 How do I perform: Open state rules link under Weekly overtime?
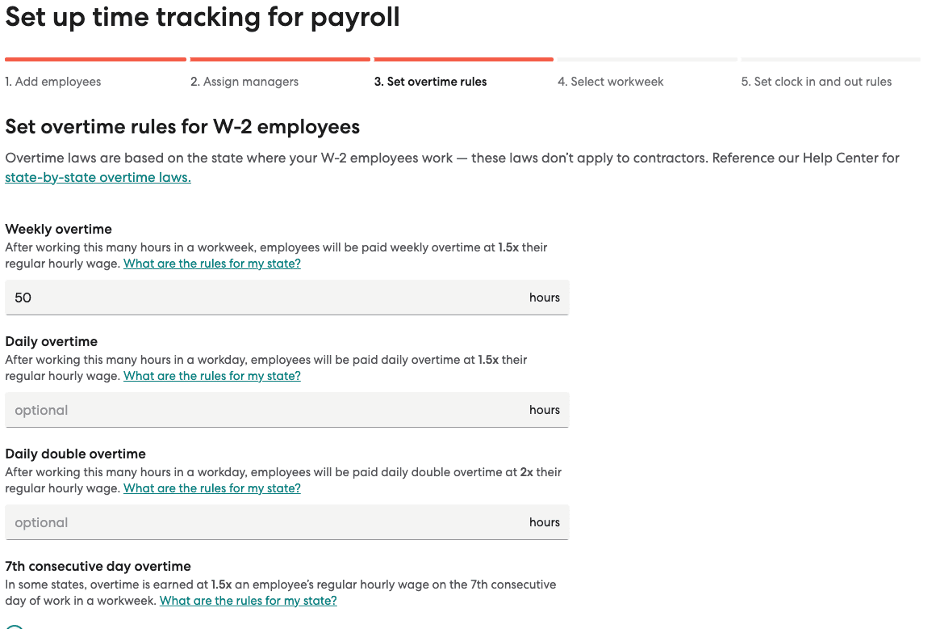click(x=212, y=264)
